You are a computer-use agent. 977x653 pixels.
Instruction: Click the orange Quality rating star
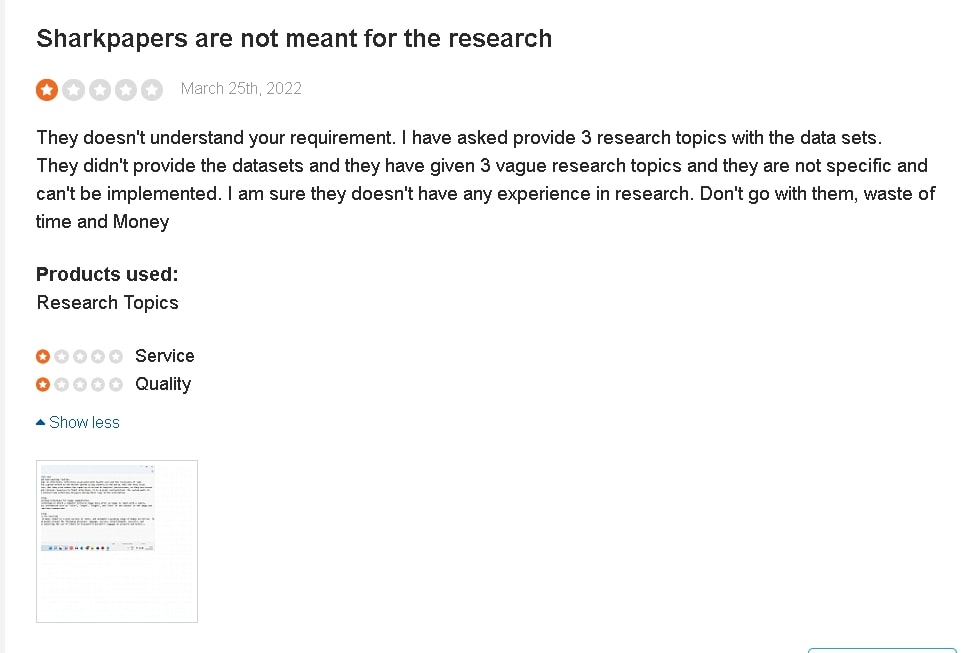click(x=43, y=384)
